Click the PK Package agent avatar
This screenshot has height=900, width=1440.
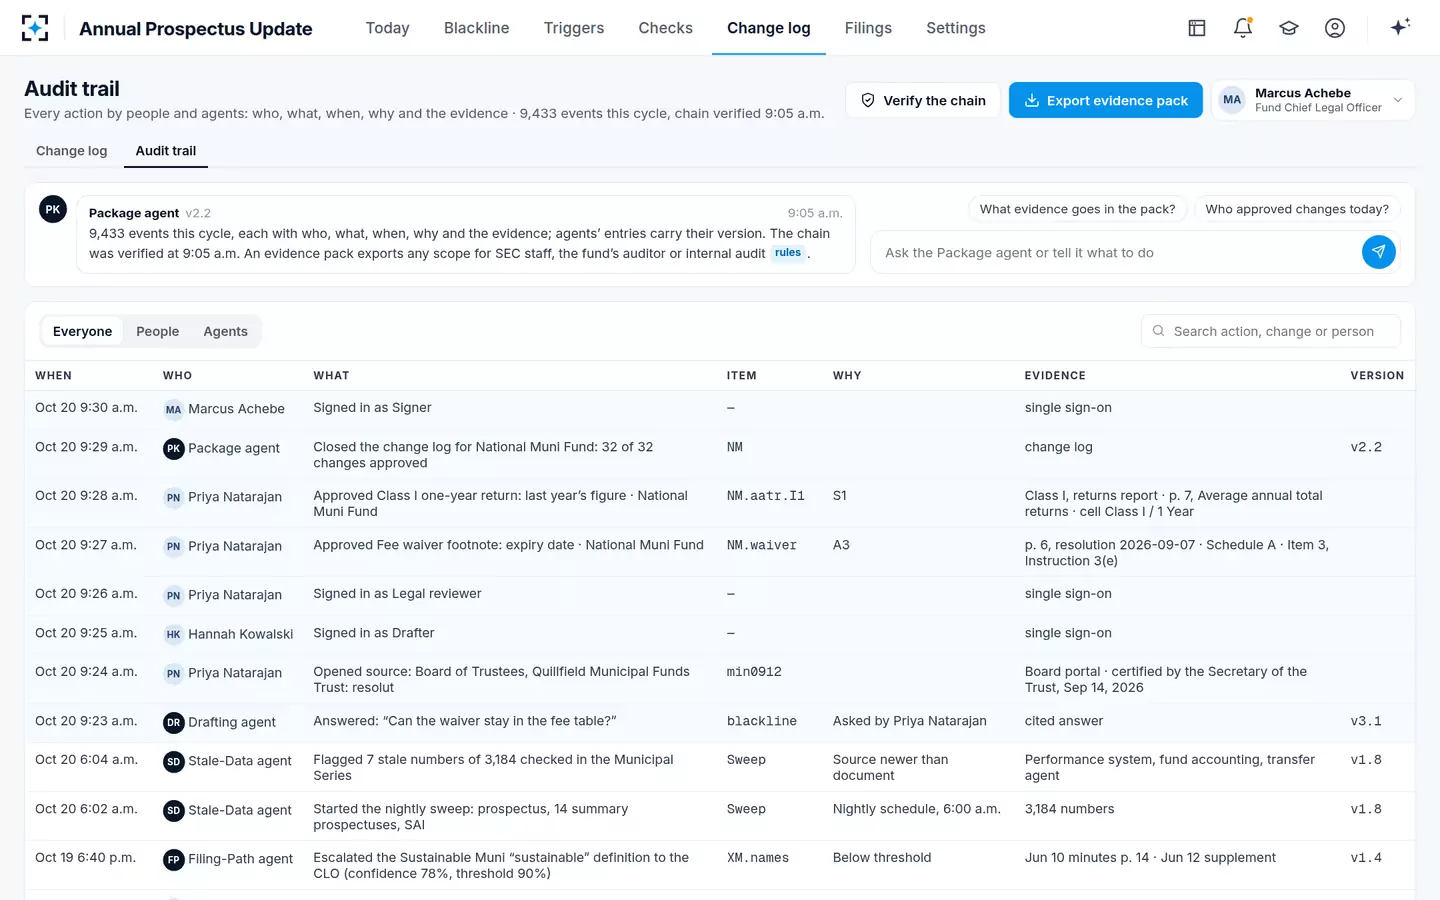53,209
